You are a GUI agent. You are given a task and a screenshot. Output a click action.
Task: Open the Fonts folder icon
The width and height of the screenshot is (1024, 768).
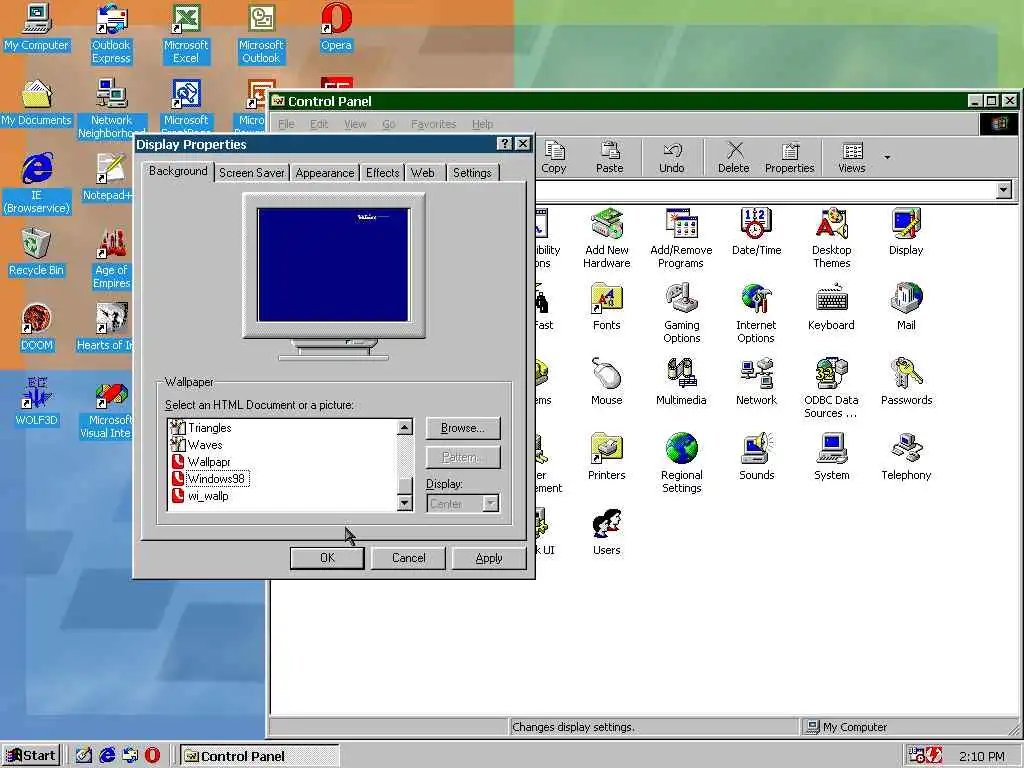click(607, 306)
